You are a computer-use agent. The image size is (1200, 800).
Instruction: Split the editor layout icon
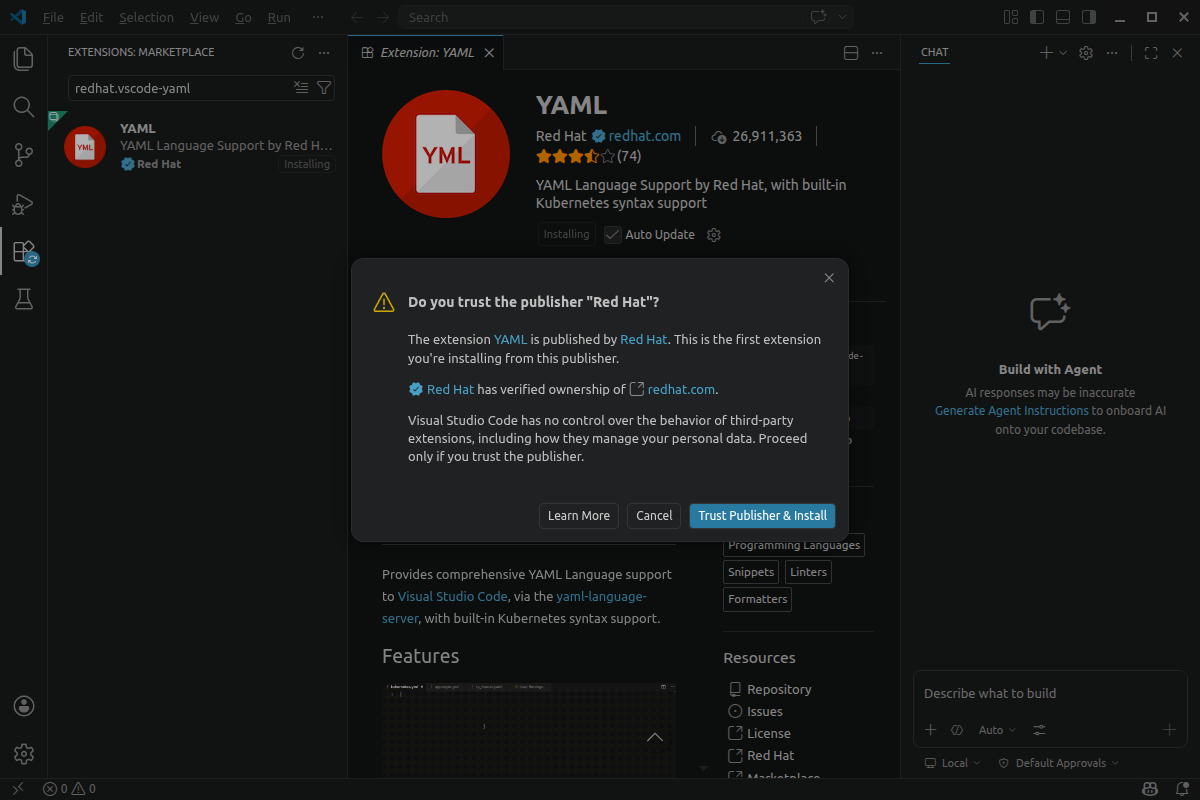tap(851, 53)
